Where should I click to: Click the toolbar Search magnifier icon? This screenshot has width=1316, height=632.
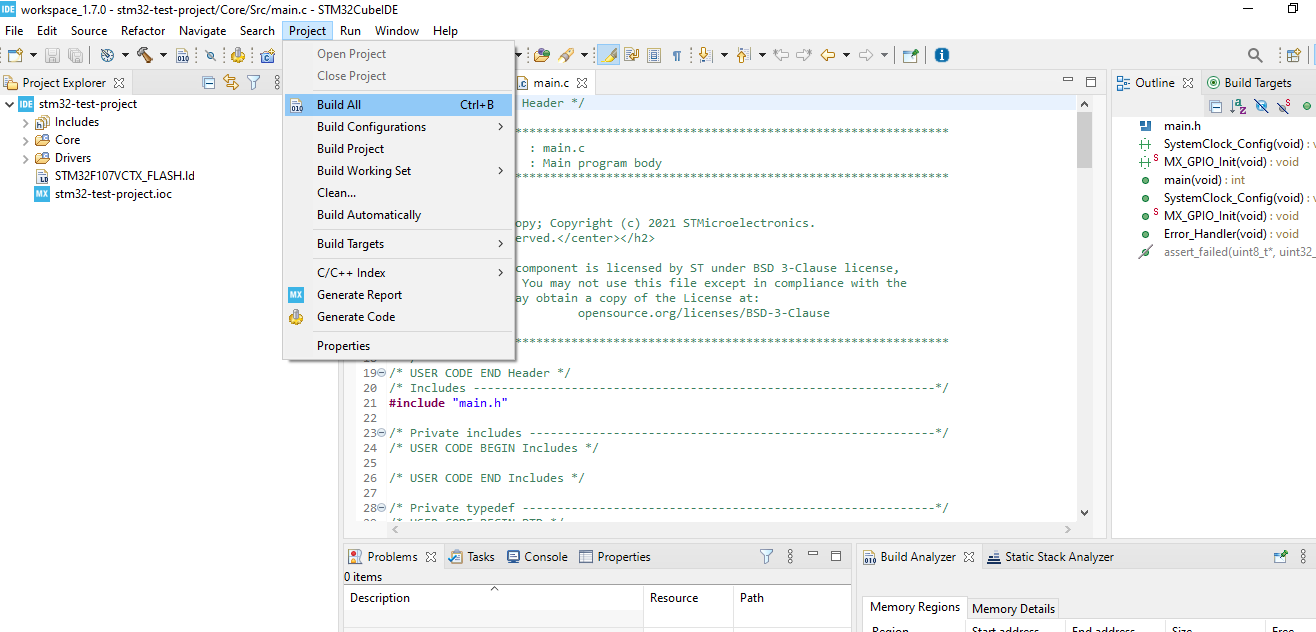click(1255, 56)
